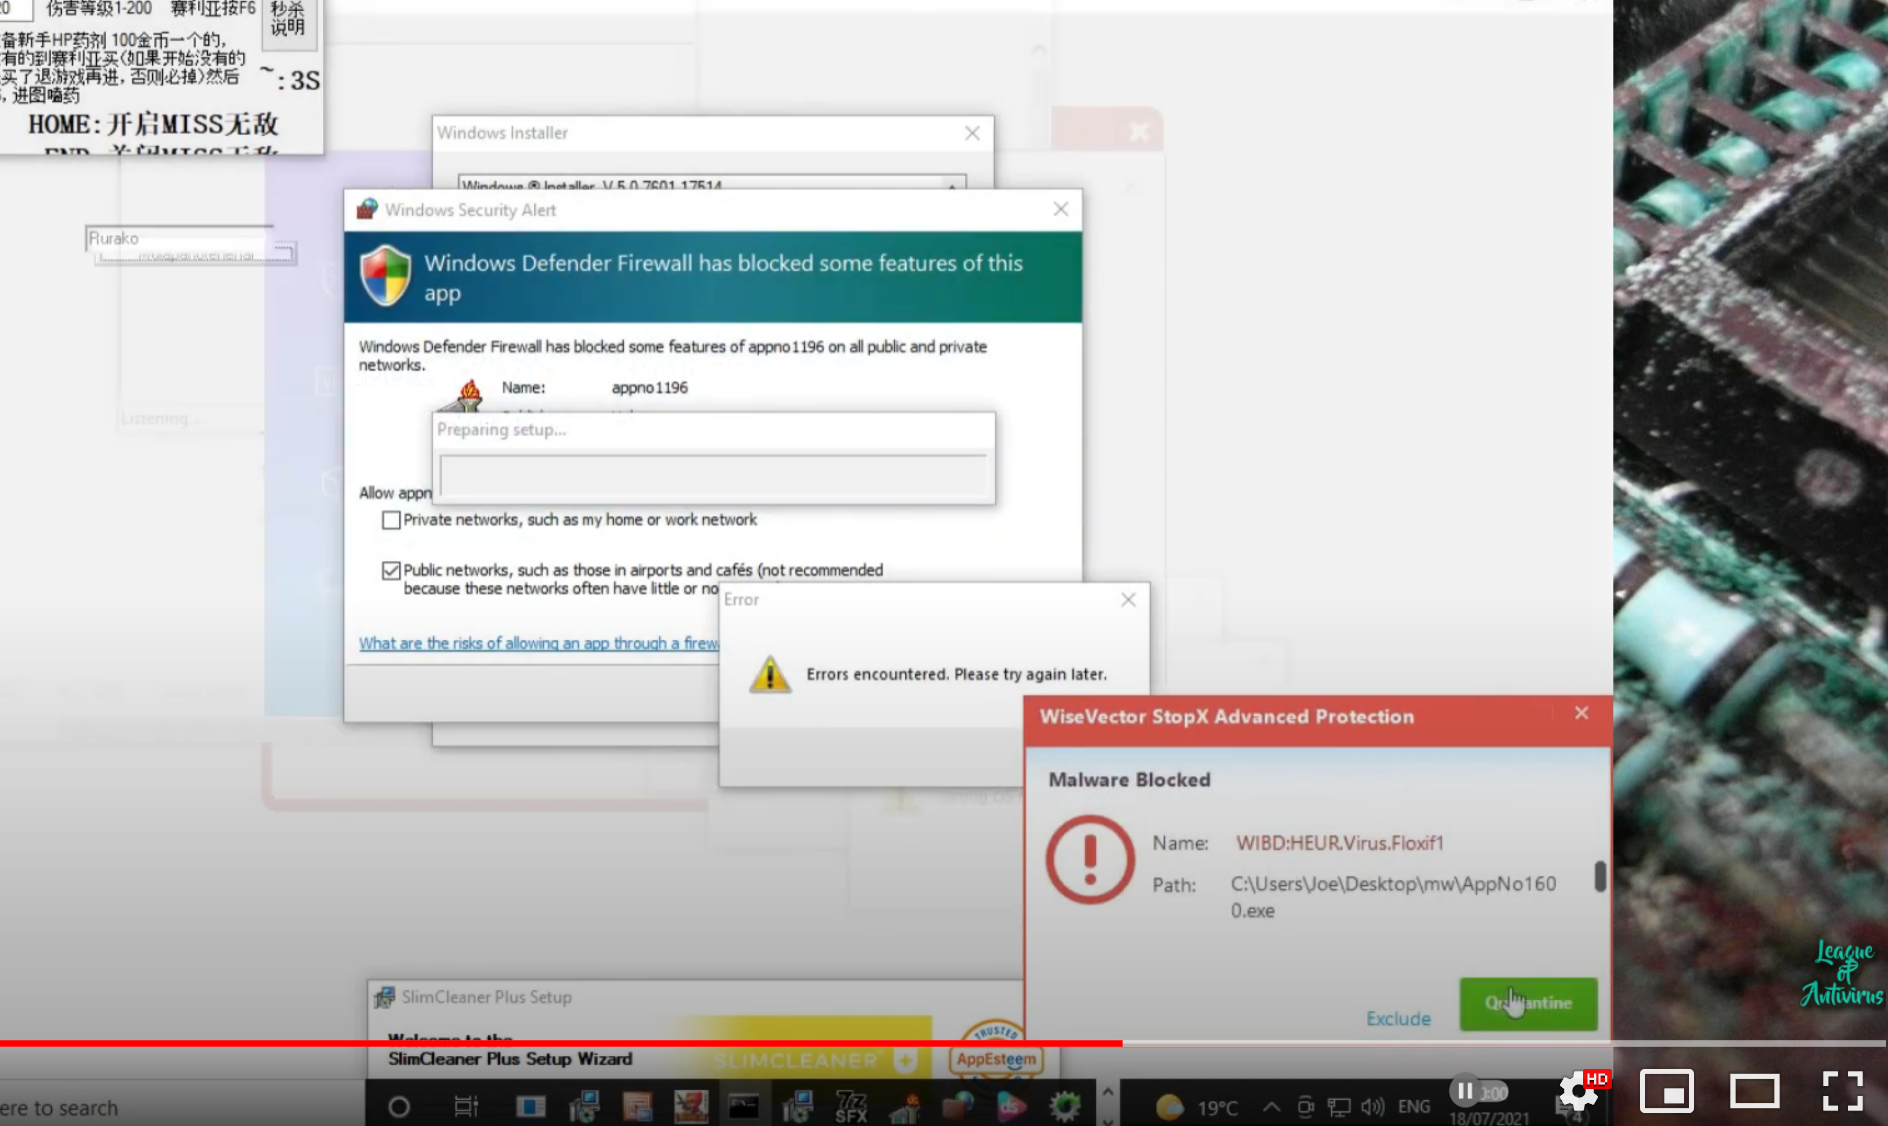Click the malware name WIBD:HEUR.Virus.Floxif1
The height and width of the screenshot is (1126, 1888).
click(1340, 843)
